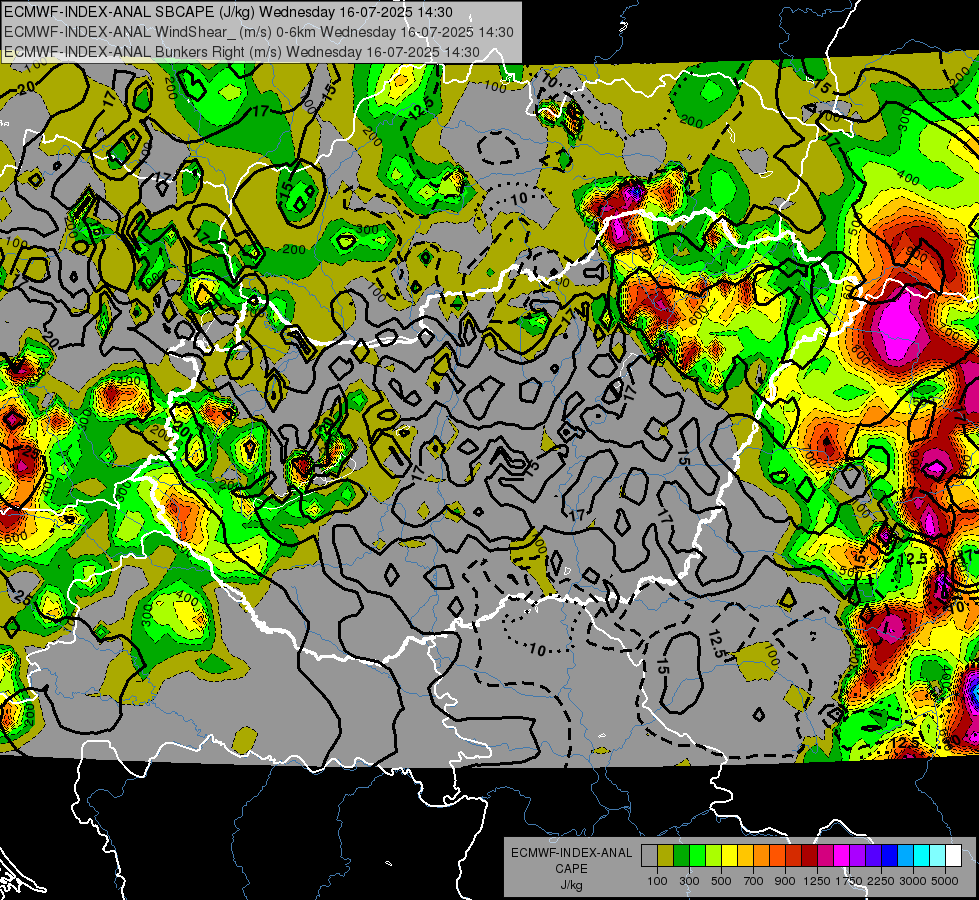This screenshot has width=979, height=900.
Task: Click the 300 legend value
Action: [x=689, y=881]
